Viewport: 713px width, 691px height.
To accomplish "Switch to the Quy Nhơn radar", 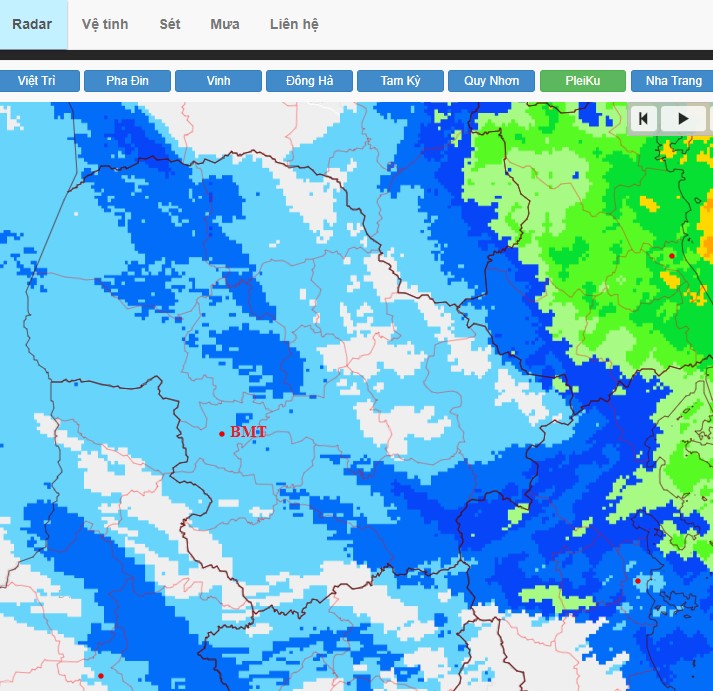I will (x=492, y=81).
